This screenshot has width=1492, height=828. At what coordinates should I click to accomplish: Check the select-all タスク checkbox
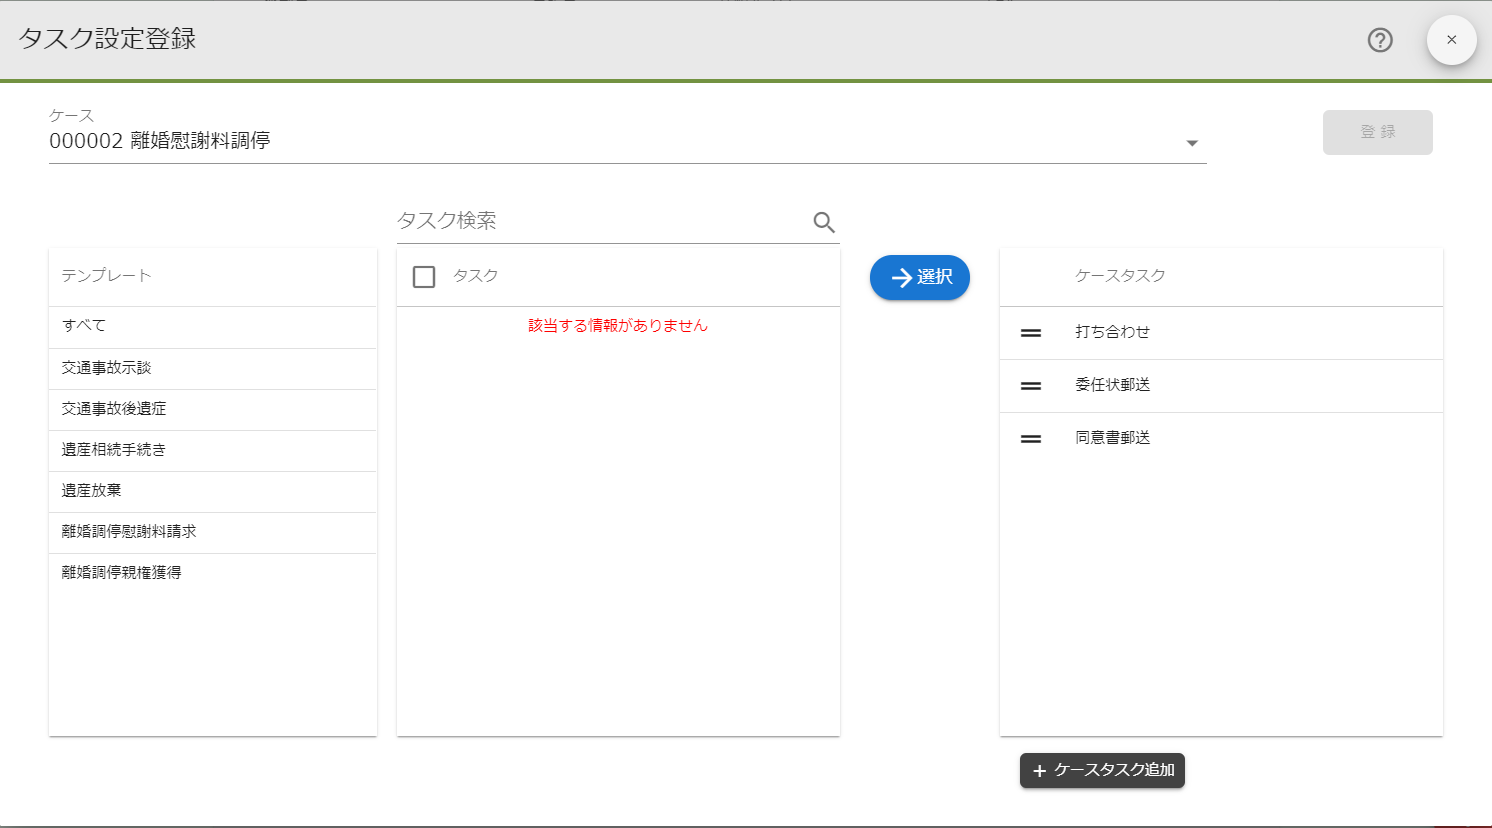[x=421, y=276]
